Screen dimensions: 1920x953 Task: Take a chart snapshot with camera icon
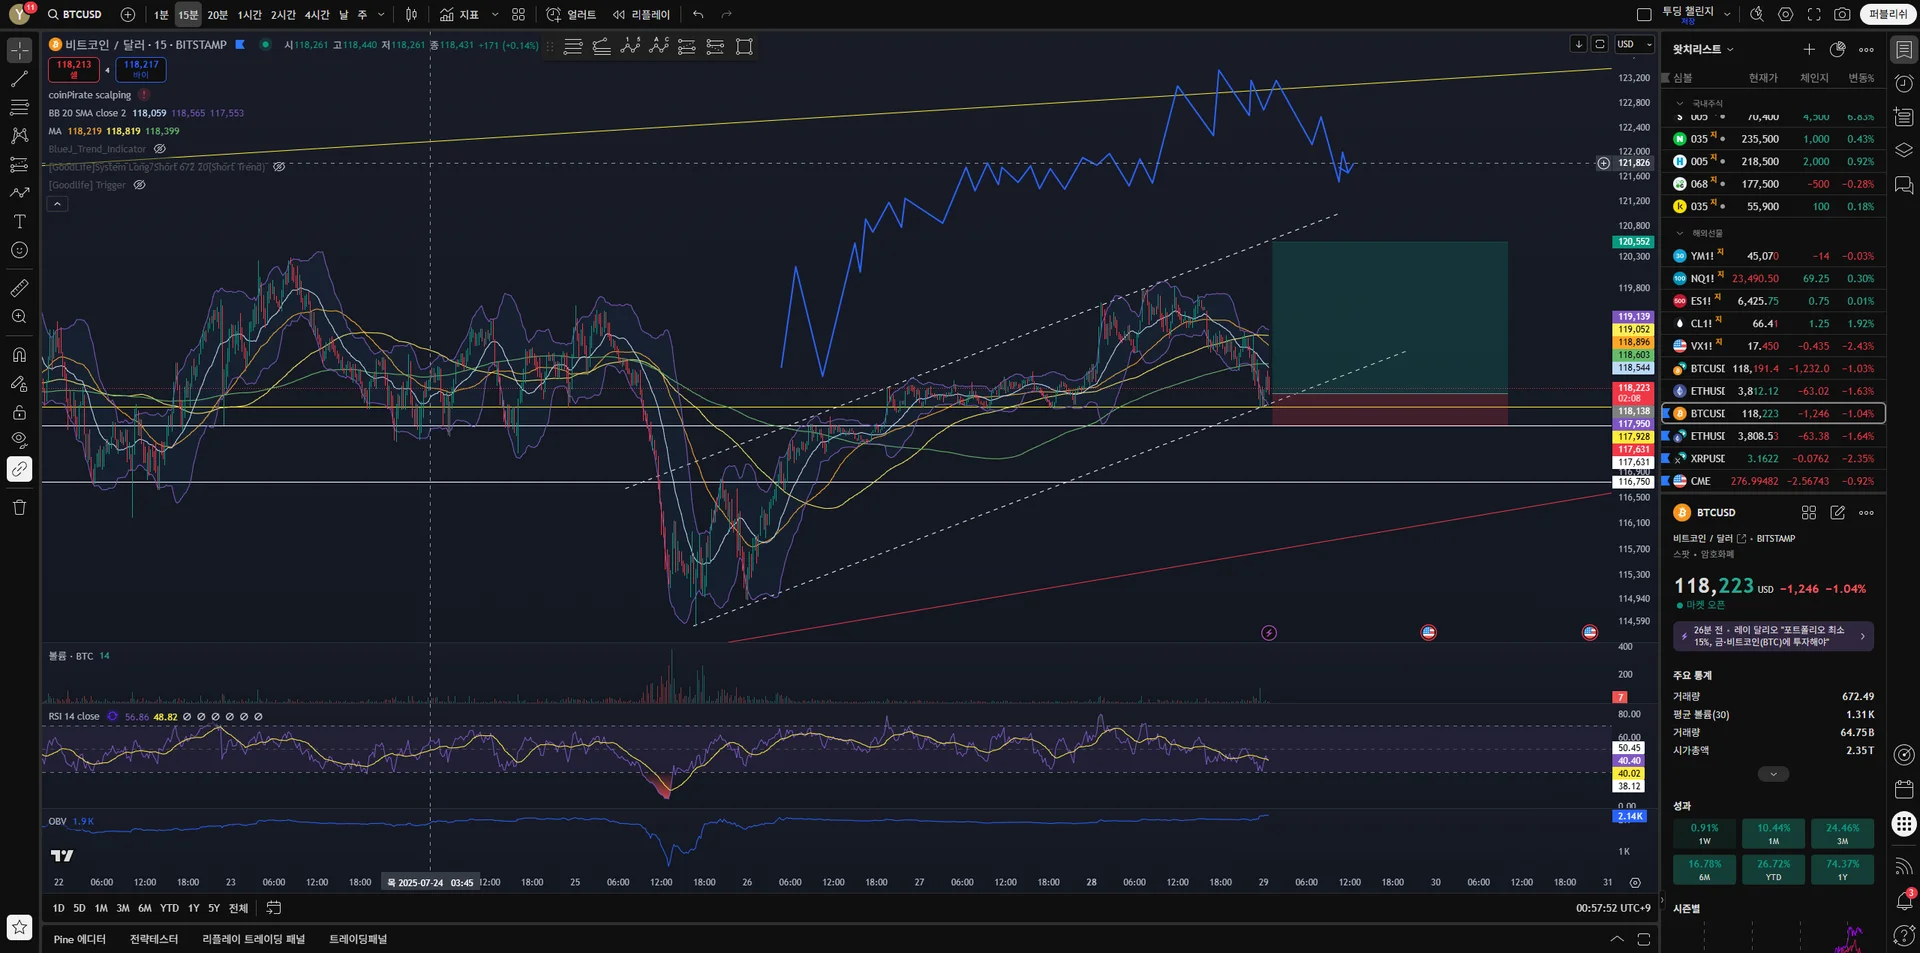point(1842,14)
